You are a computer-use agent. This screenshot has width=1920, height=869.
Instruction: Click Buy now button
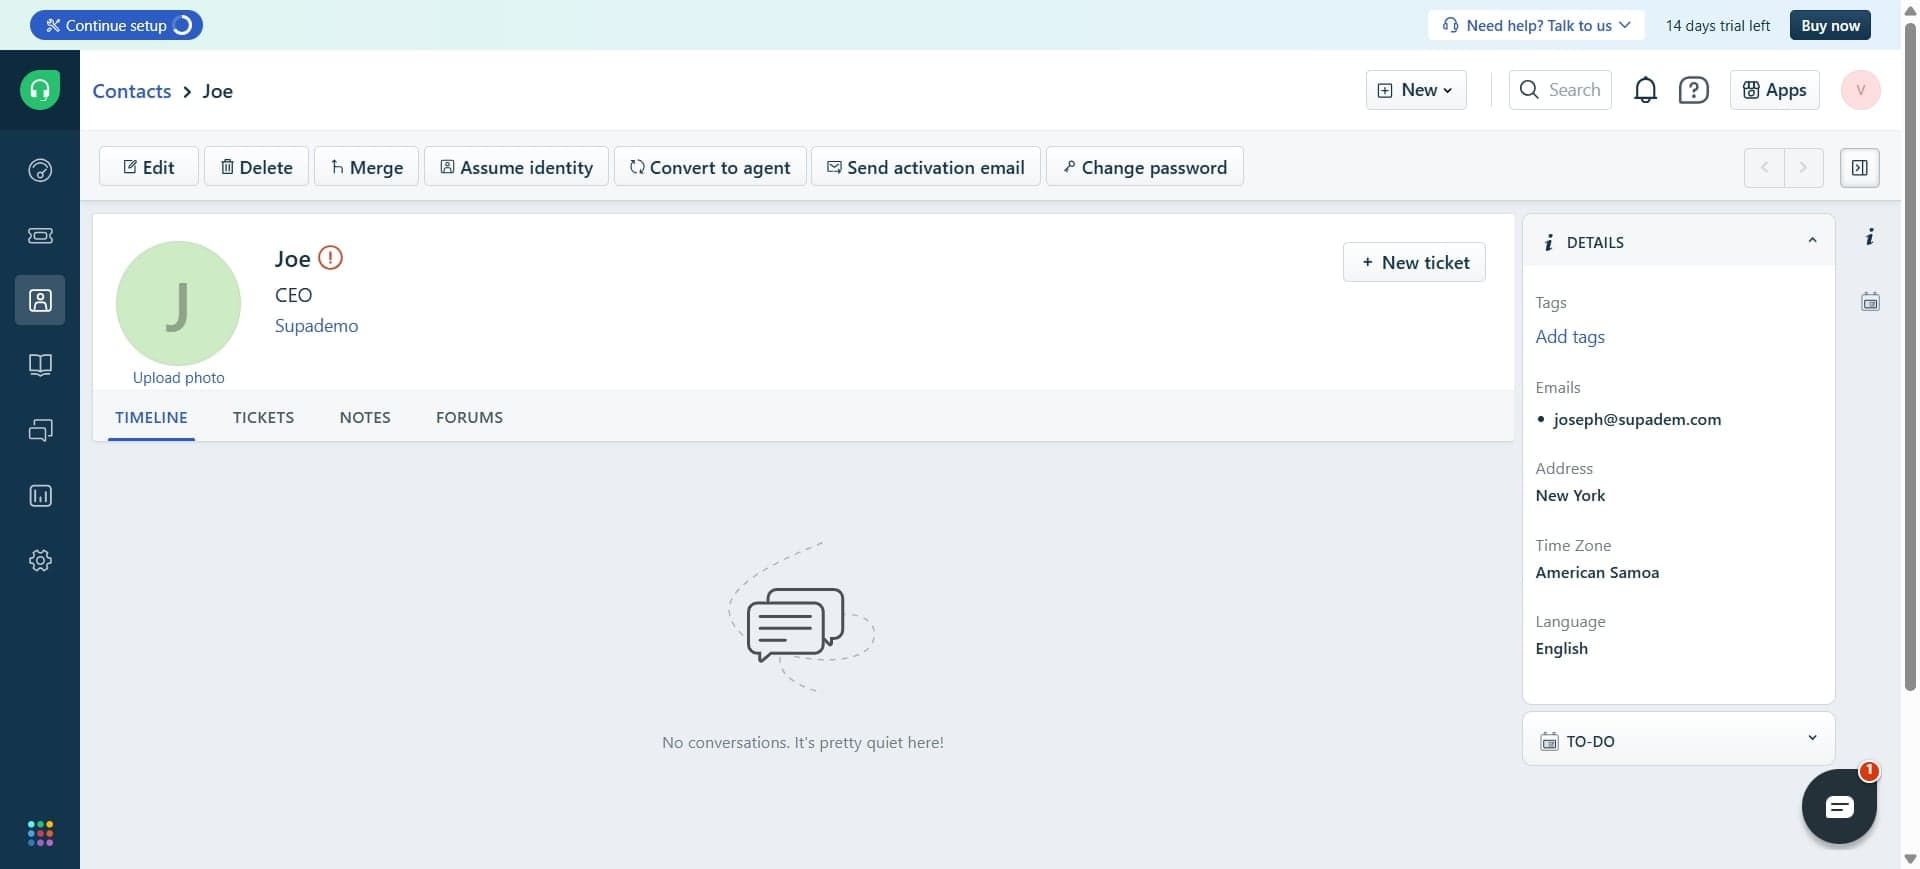pyautogui.click(x=1830, y=25)
